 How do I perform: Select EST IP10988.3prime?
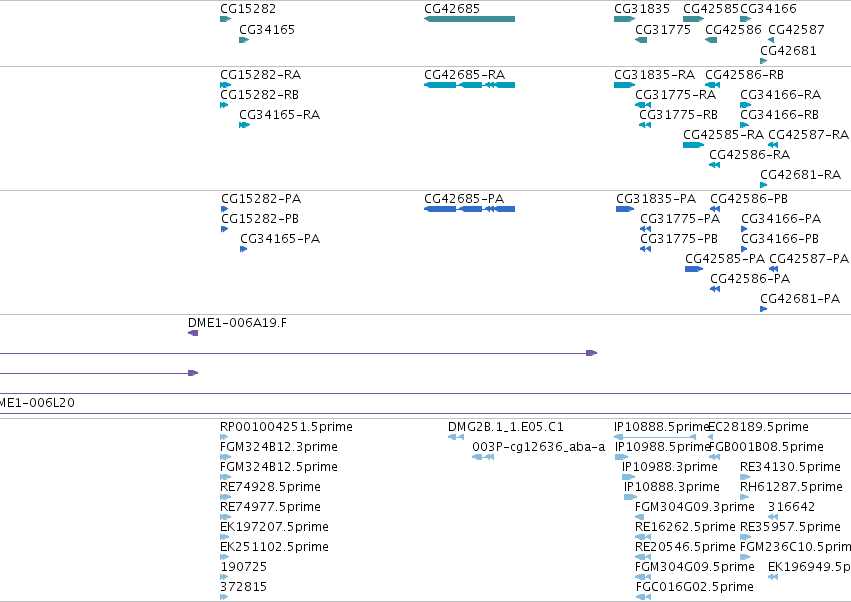(x=670, y=467)
